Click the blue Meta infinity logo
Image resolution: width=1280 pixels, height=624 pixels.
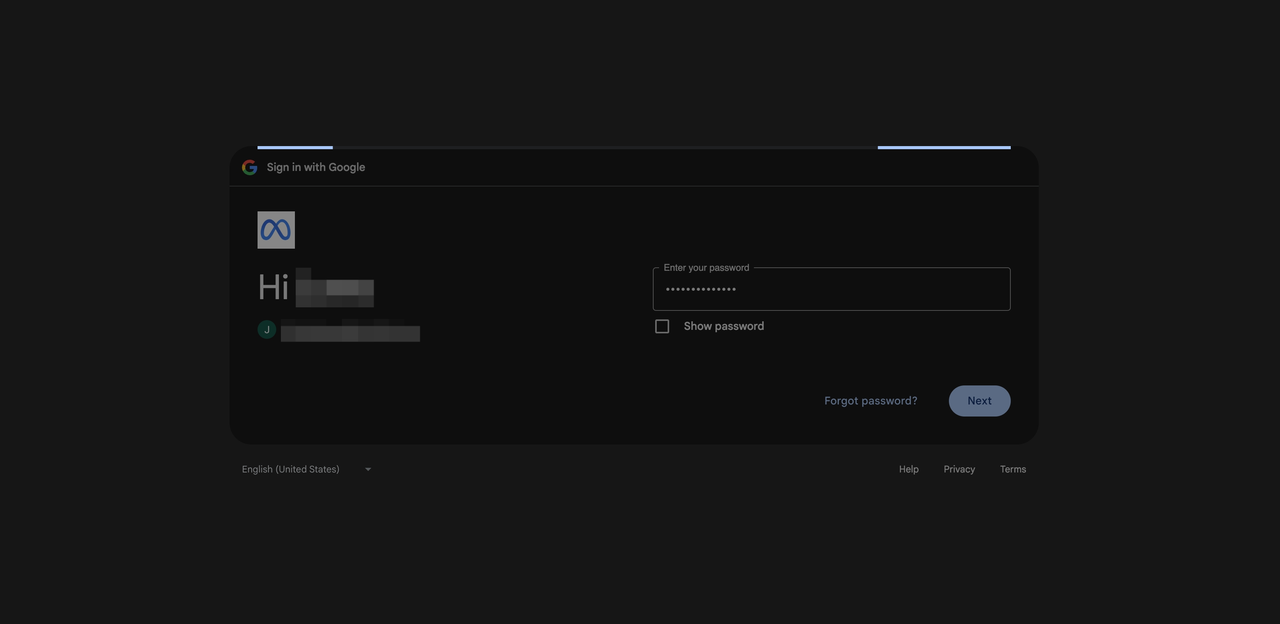276,230
